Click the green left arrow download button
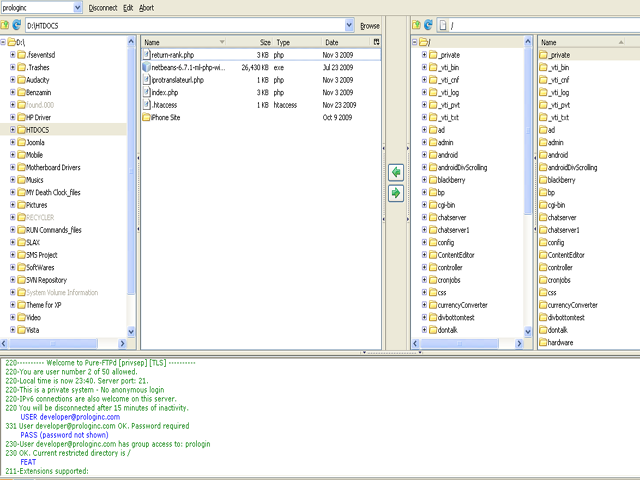This screenshot has height=480, width=640. pos(396,173)
